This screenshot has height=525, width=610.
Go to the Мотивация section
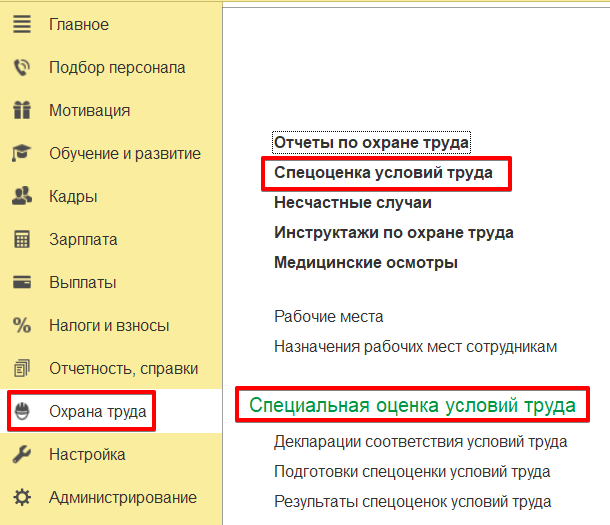tap(89, 110)
